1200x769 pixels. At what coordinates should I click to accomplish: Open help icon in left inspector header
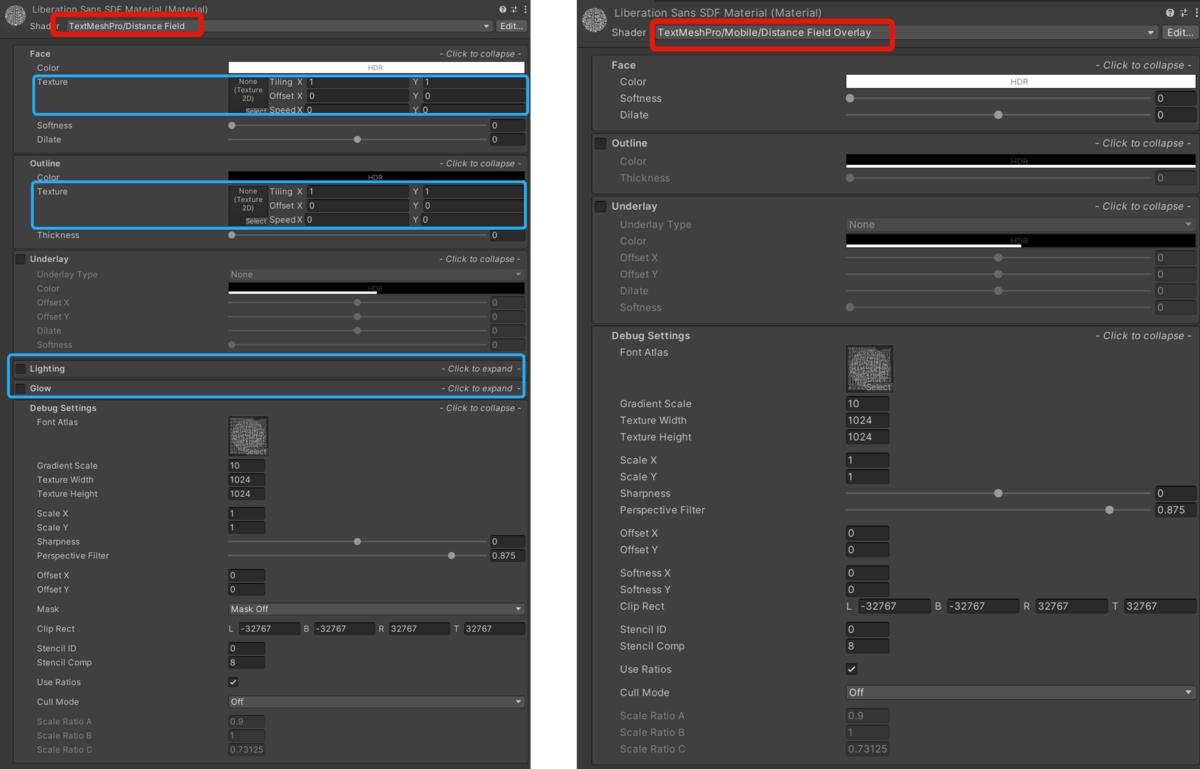pyautogui.click(x=503, y=9)
